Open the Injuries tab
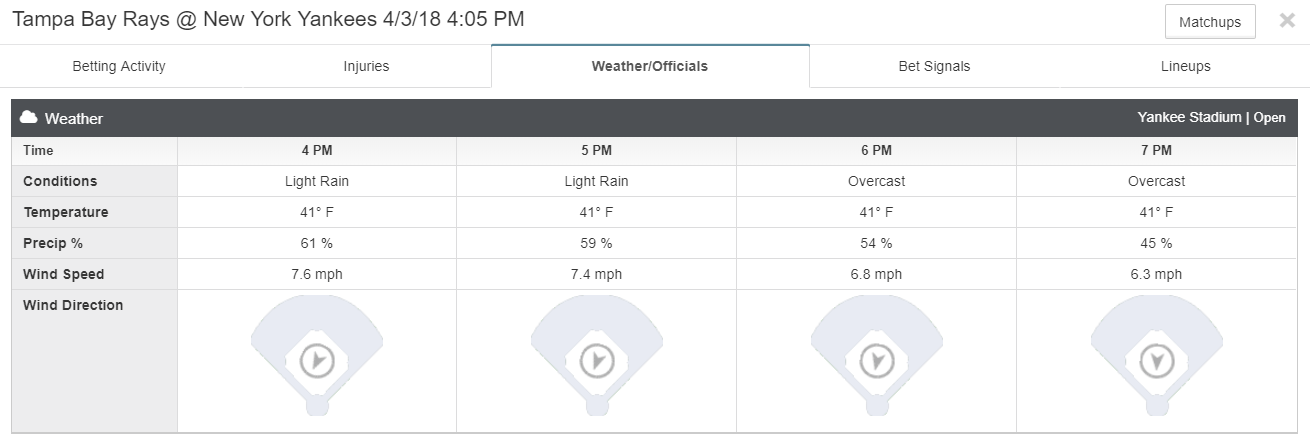 click(366, 66)
